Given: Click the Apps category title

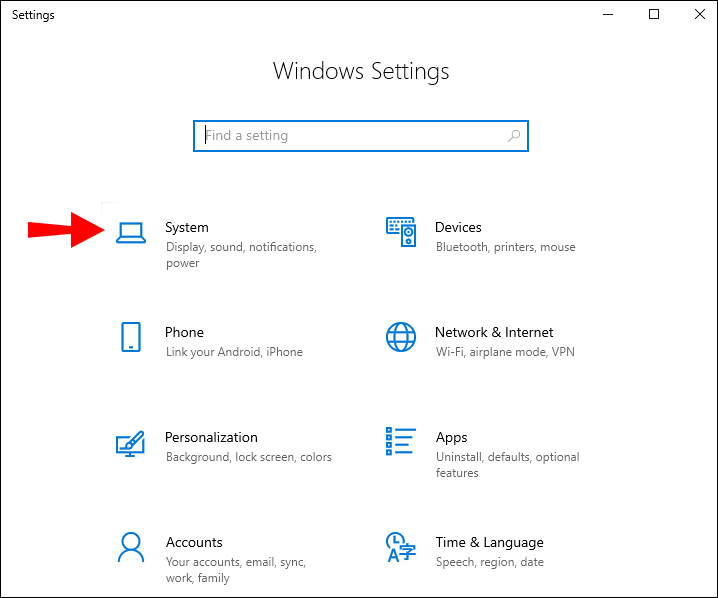Looking at the screenshot, I should (x=452, y=437).
